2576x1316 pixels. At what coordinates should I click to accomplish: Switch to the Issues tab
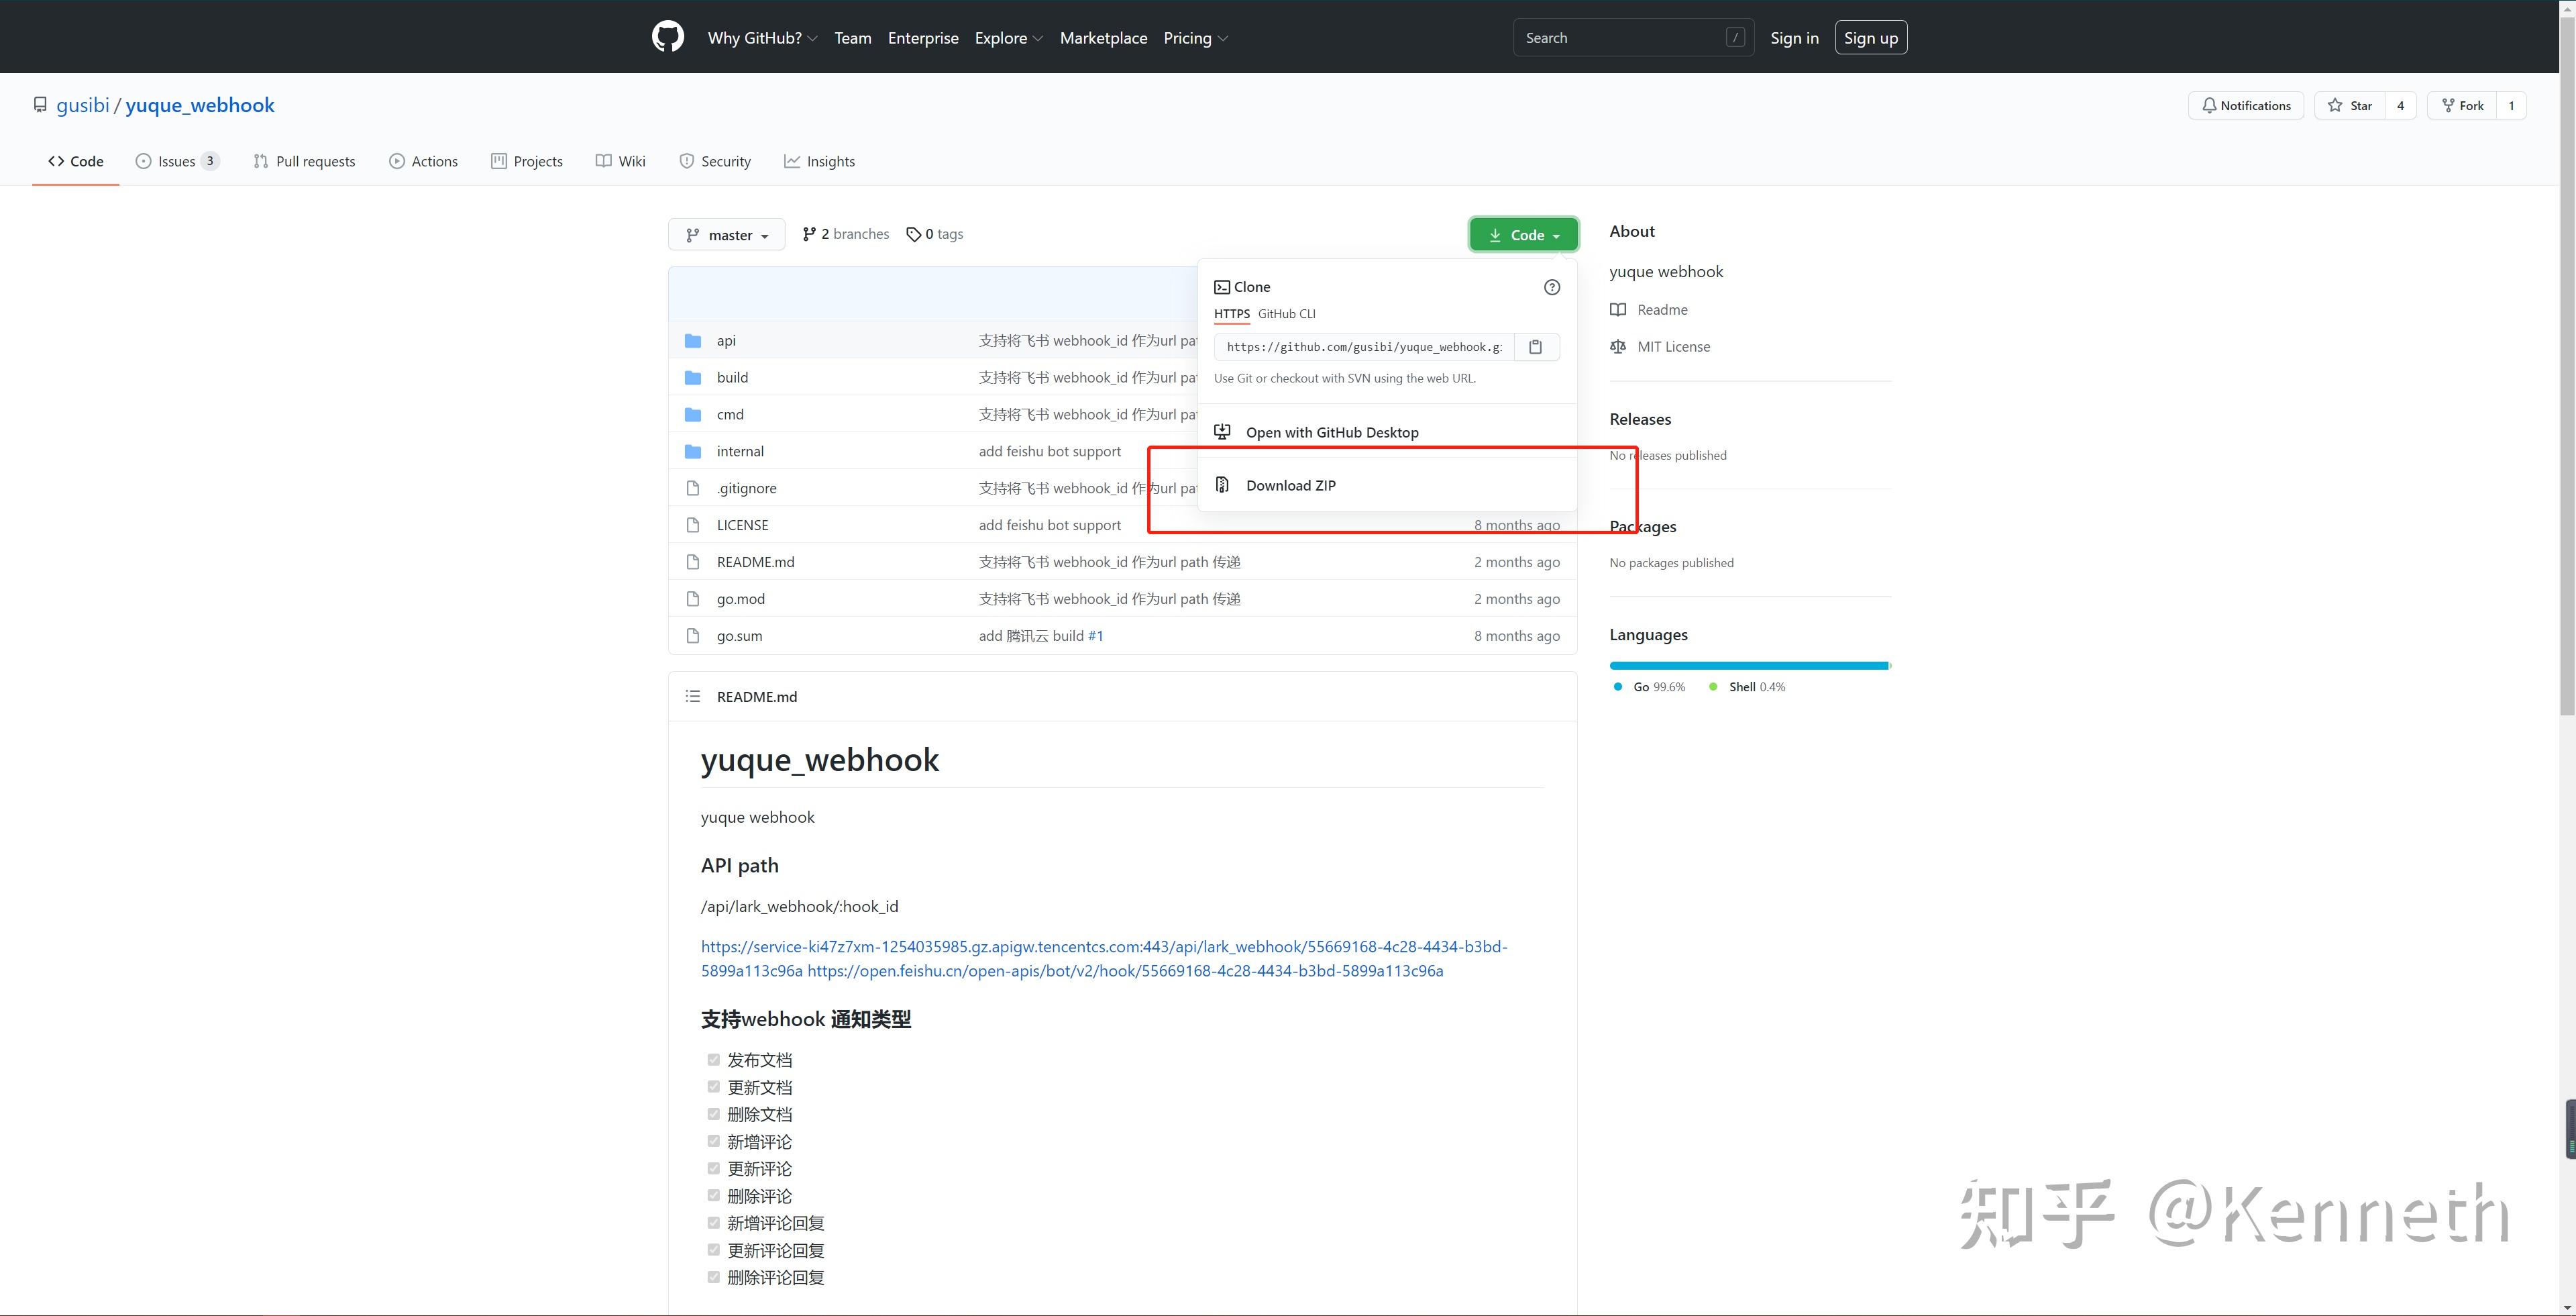click(177, 161)
